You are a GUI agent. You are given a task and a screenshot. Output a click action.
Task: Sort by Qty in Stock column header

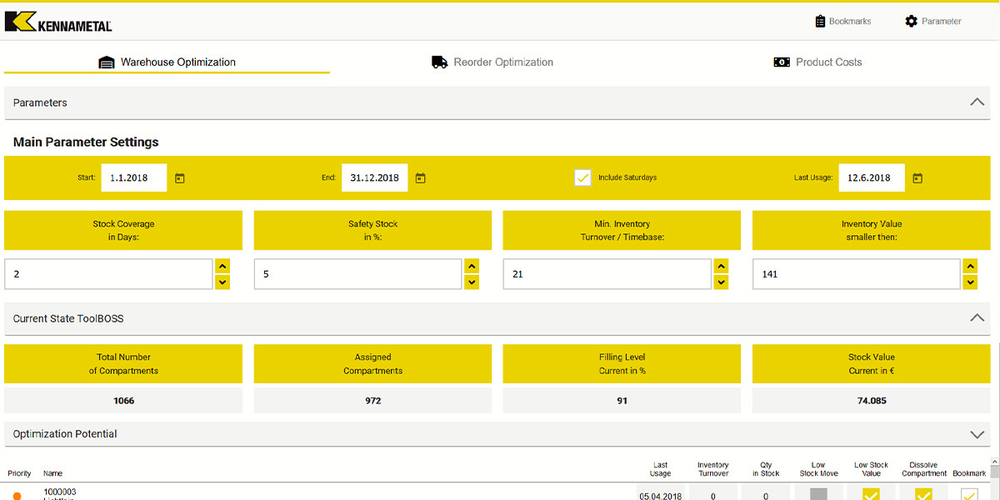[x=765, y=469]
